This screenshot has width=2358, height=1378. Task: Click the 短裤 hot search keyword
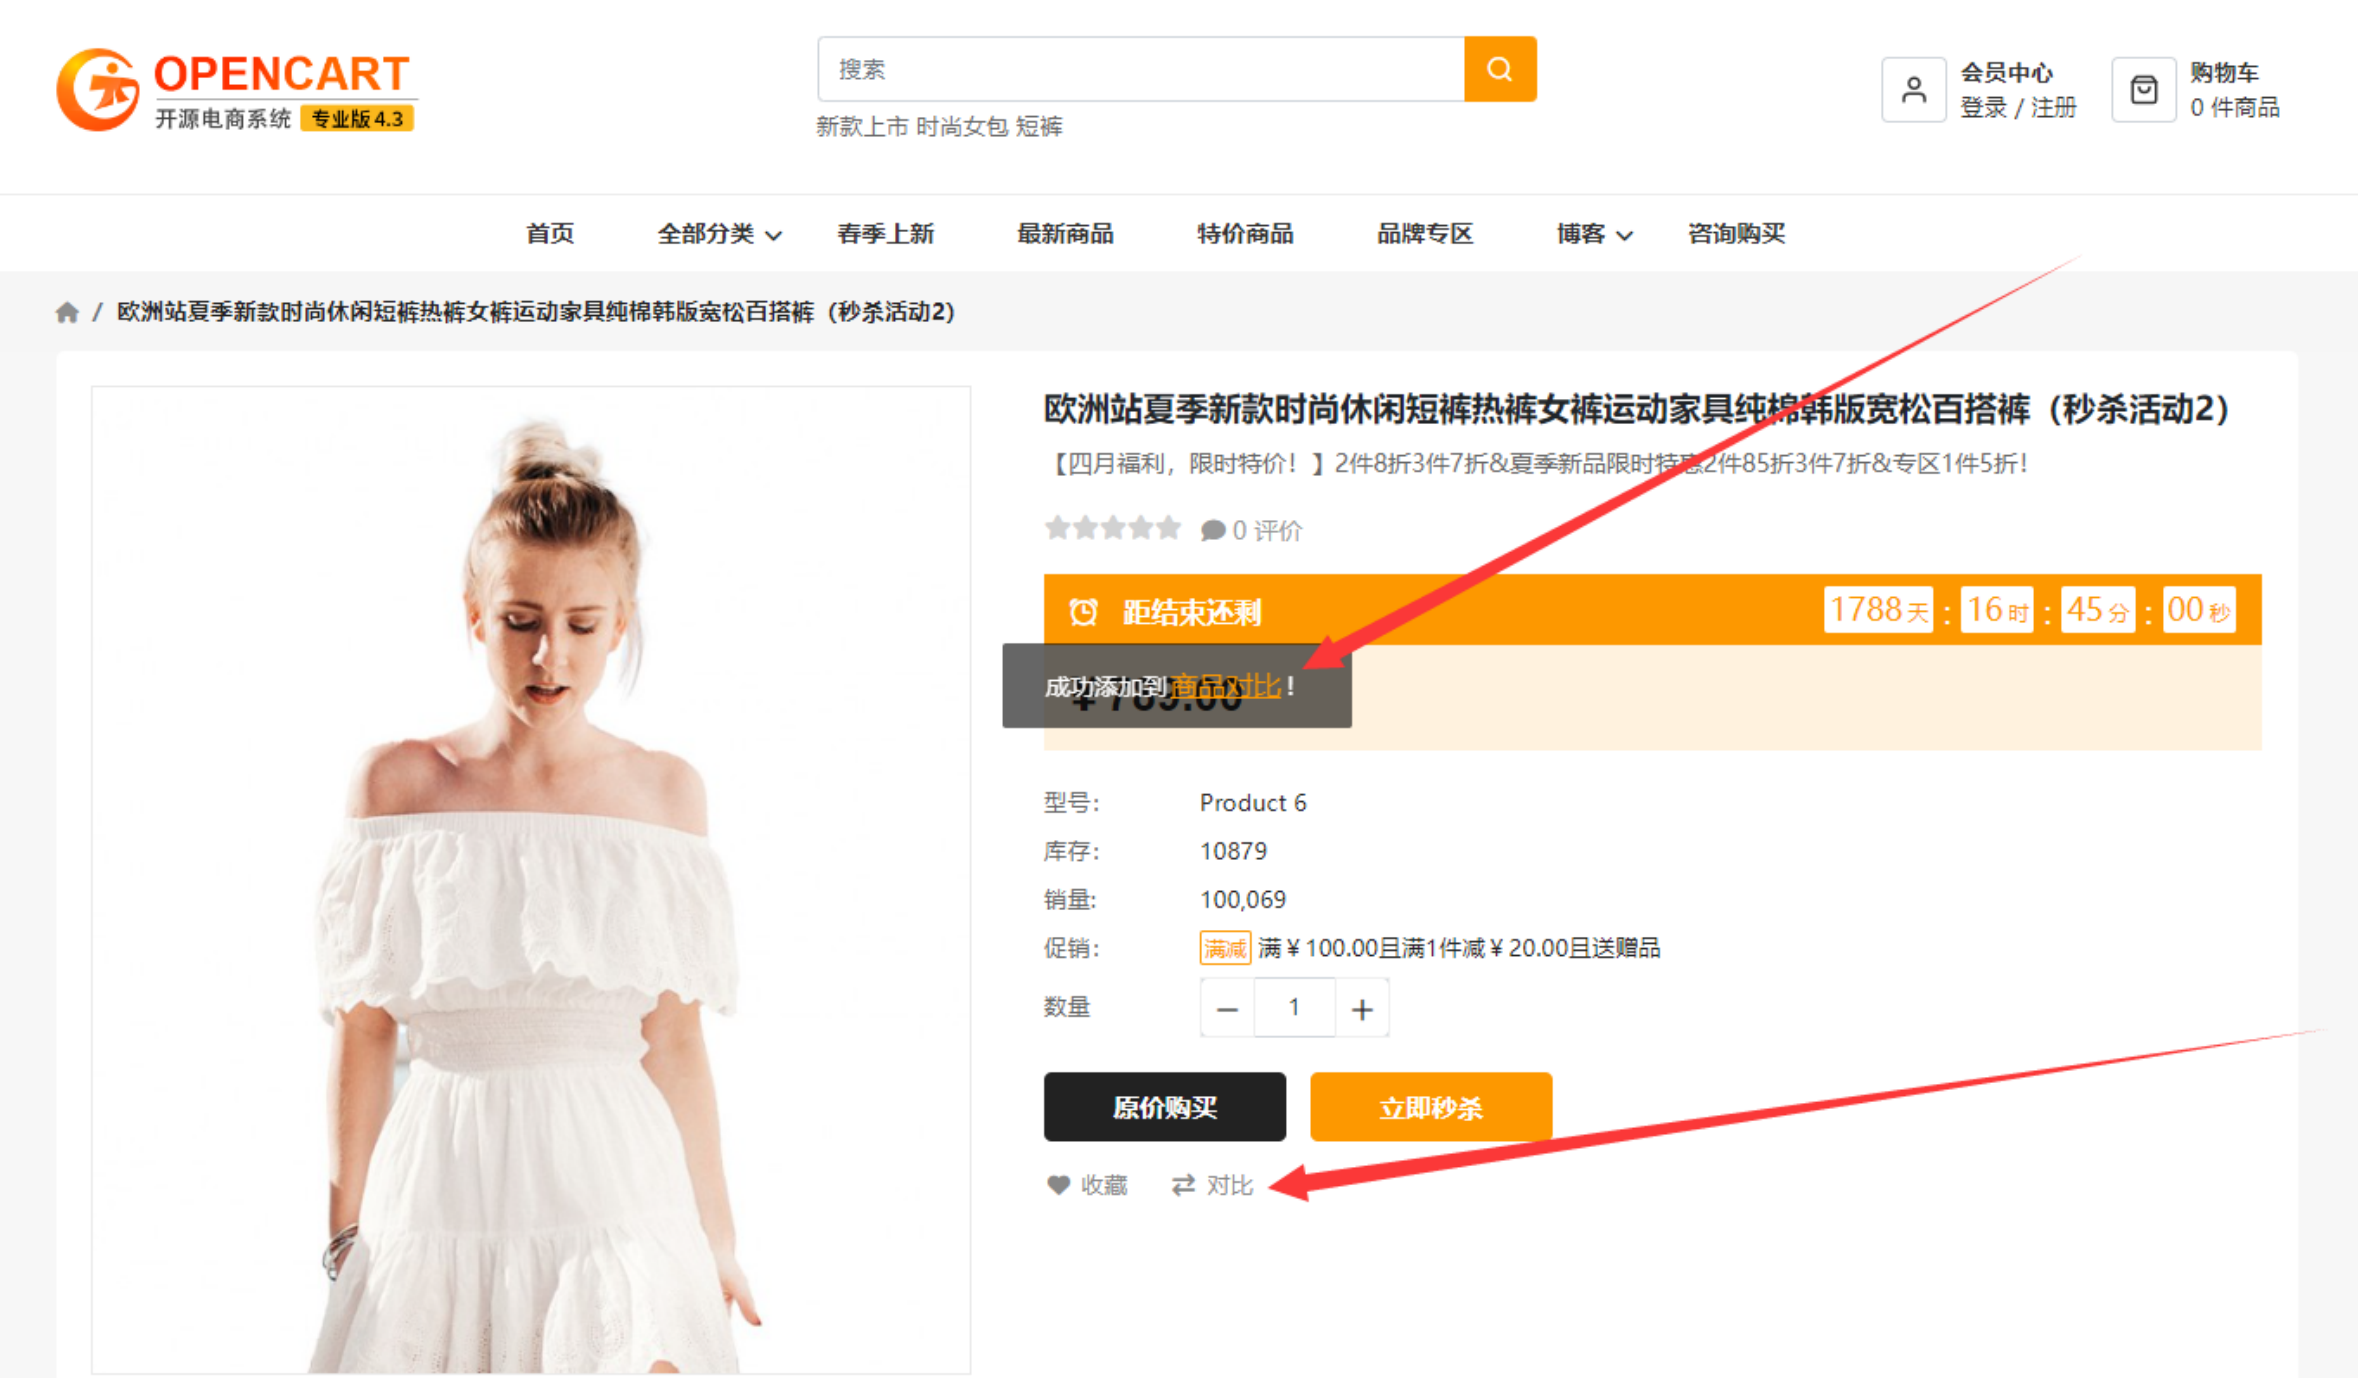1040,127
